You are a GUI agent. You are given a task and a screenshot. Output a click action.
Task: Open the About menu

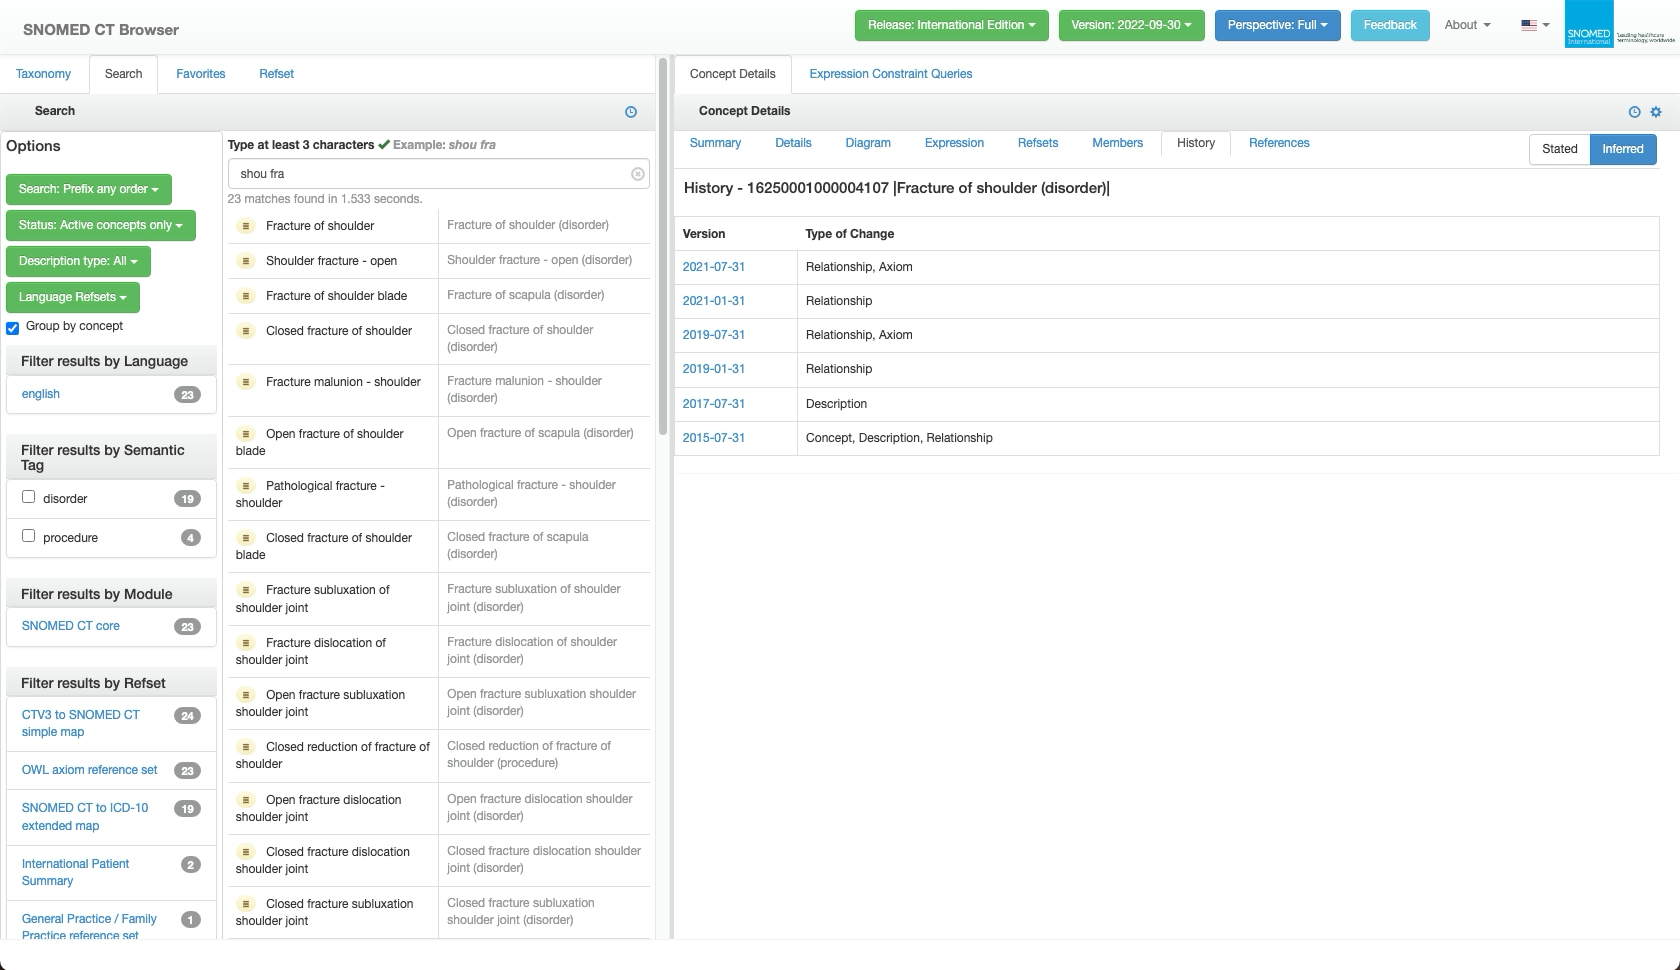click(1467, 25)
